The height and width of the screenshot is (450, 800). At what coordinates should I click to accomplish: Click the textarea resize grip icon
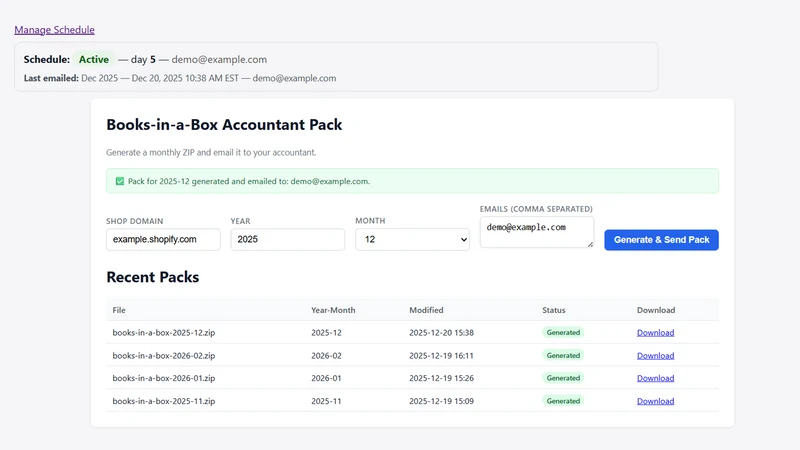590,244
